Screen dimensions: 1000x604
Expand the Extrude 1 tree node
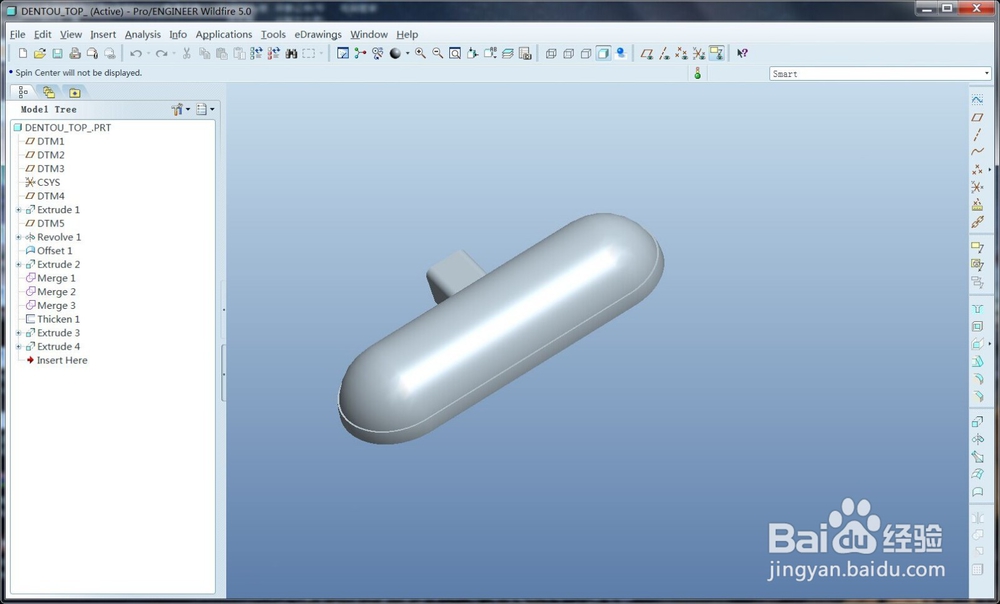[x=18, y=210]
